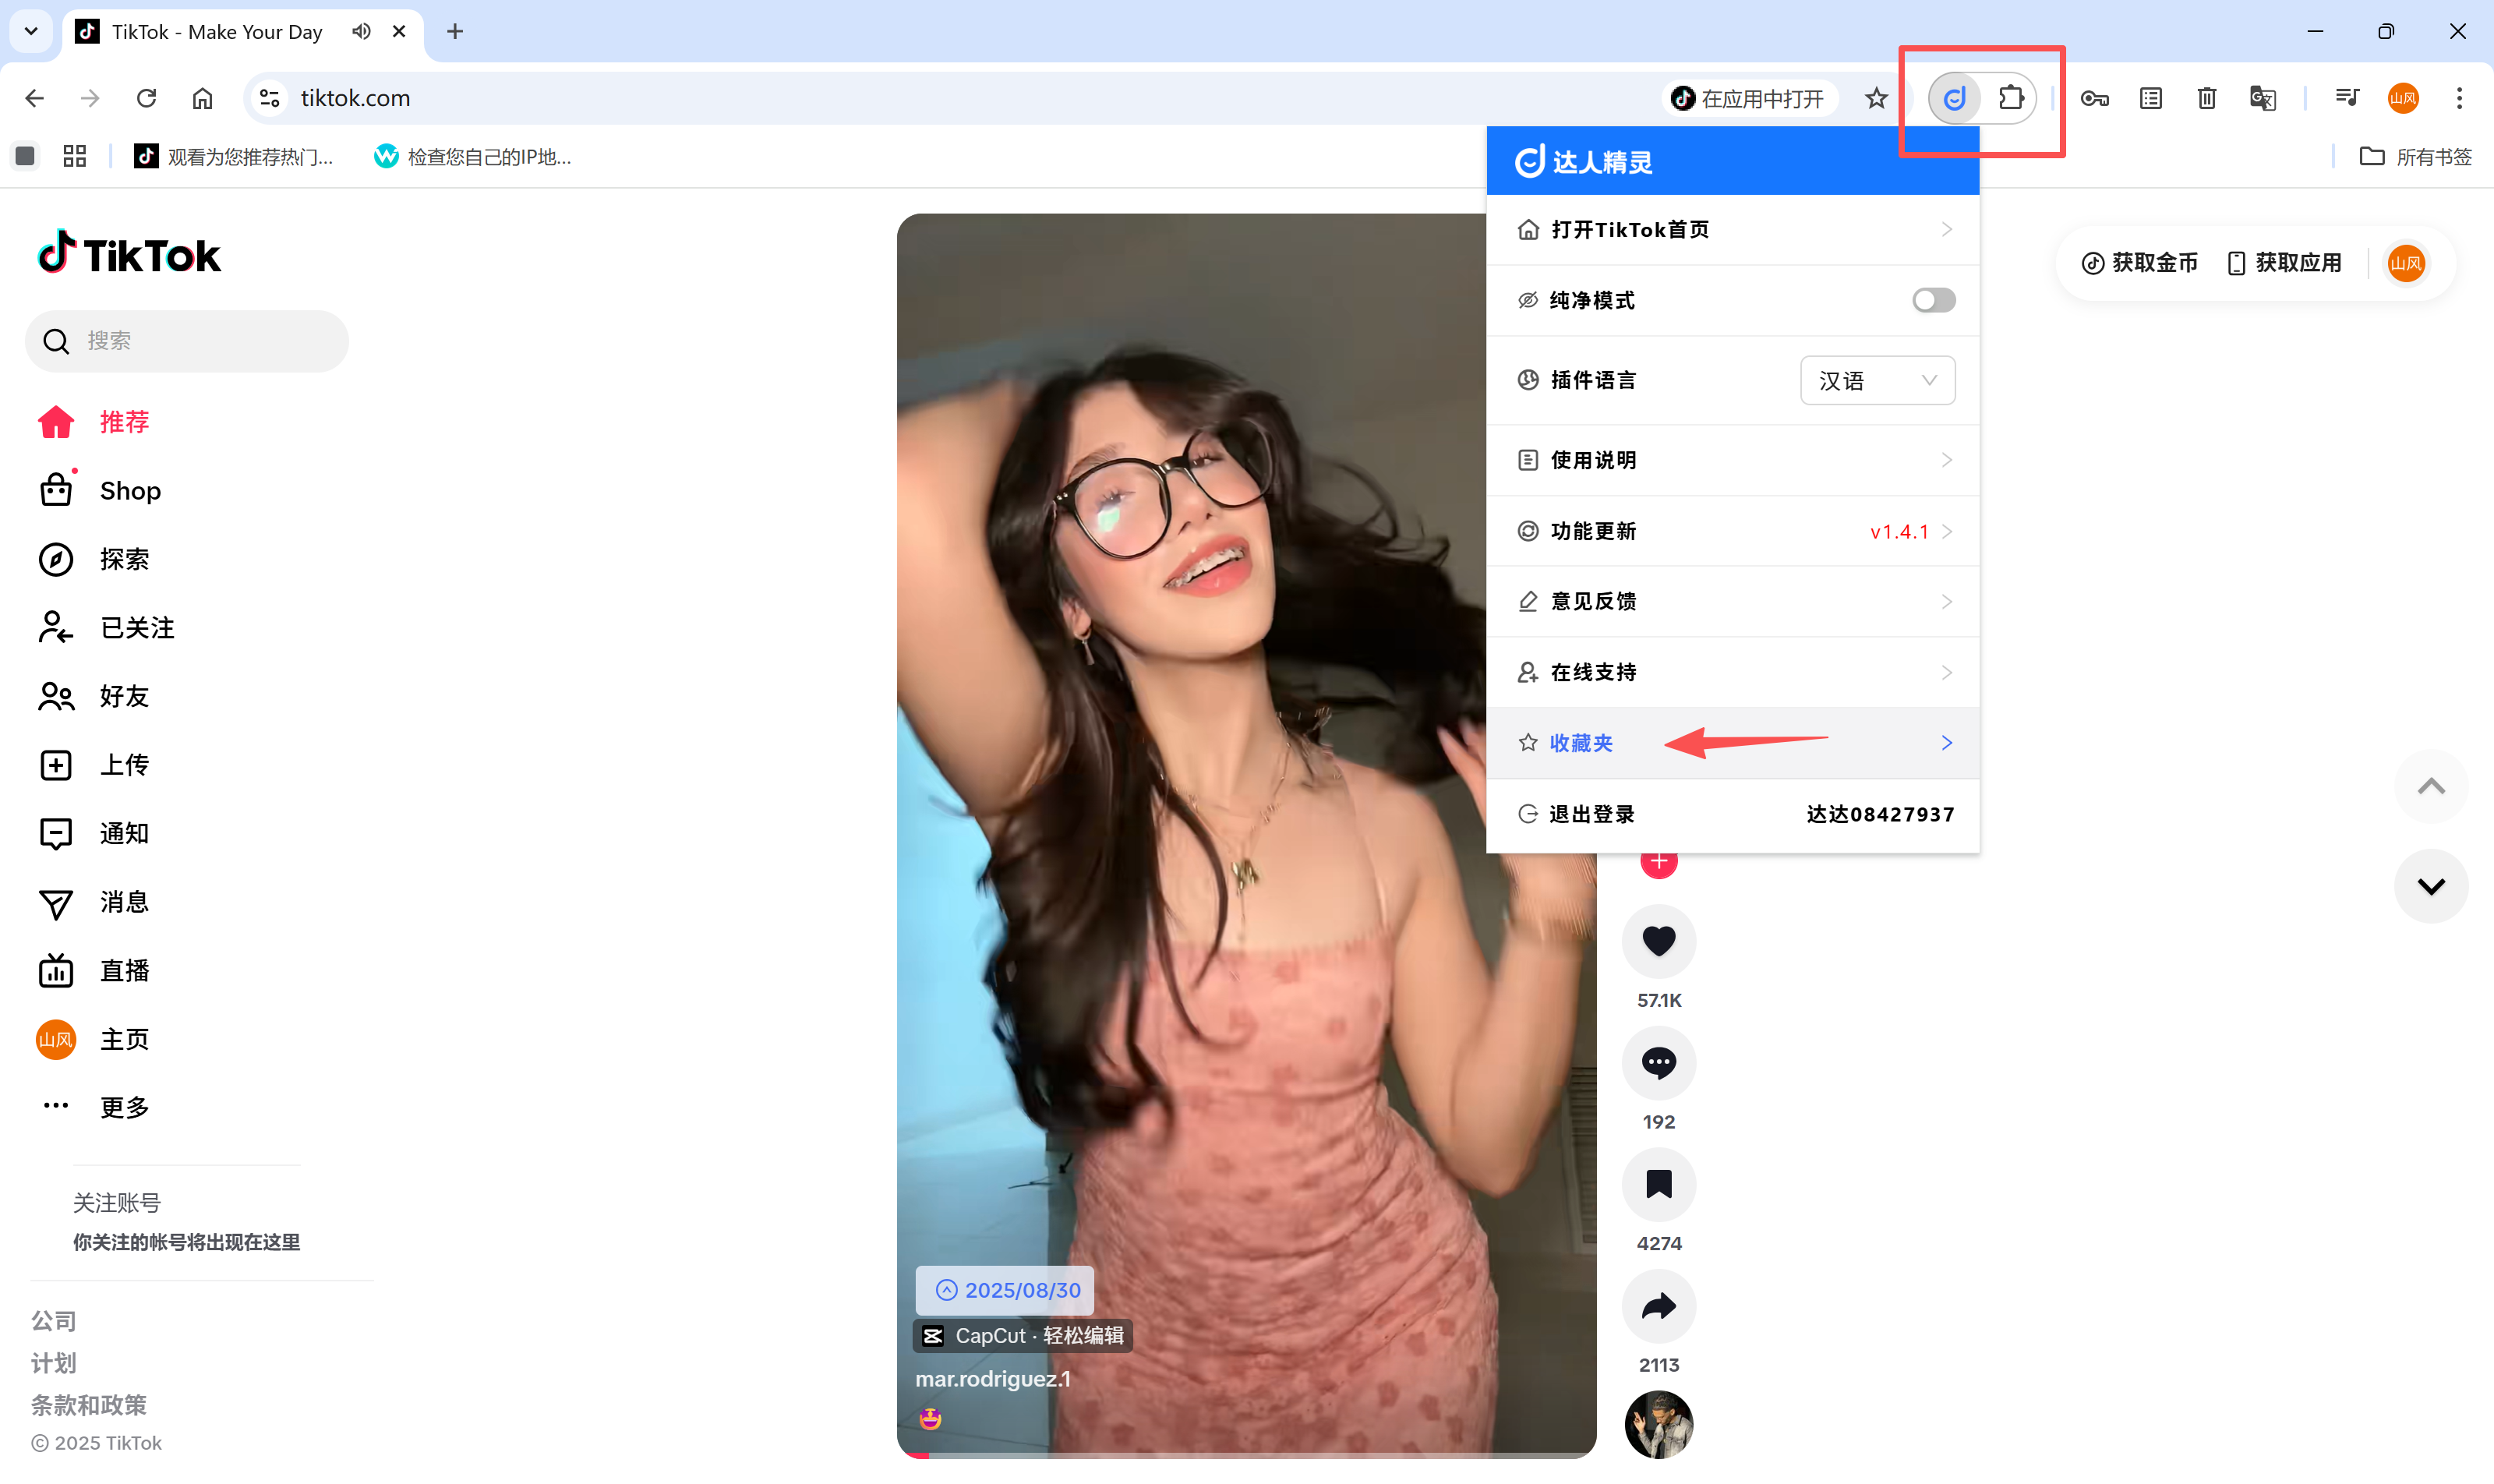Click the heart like icon on video

pyautogui.click(x=1658, y=940)
